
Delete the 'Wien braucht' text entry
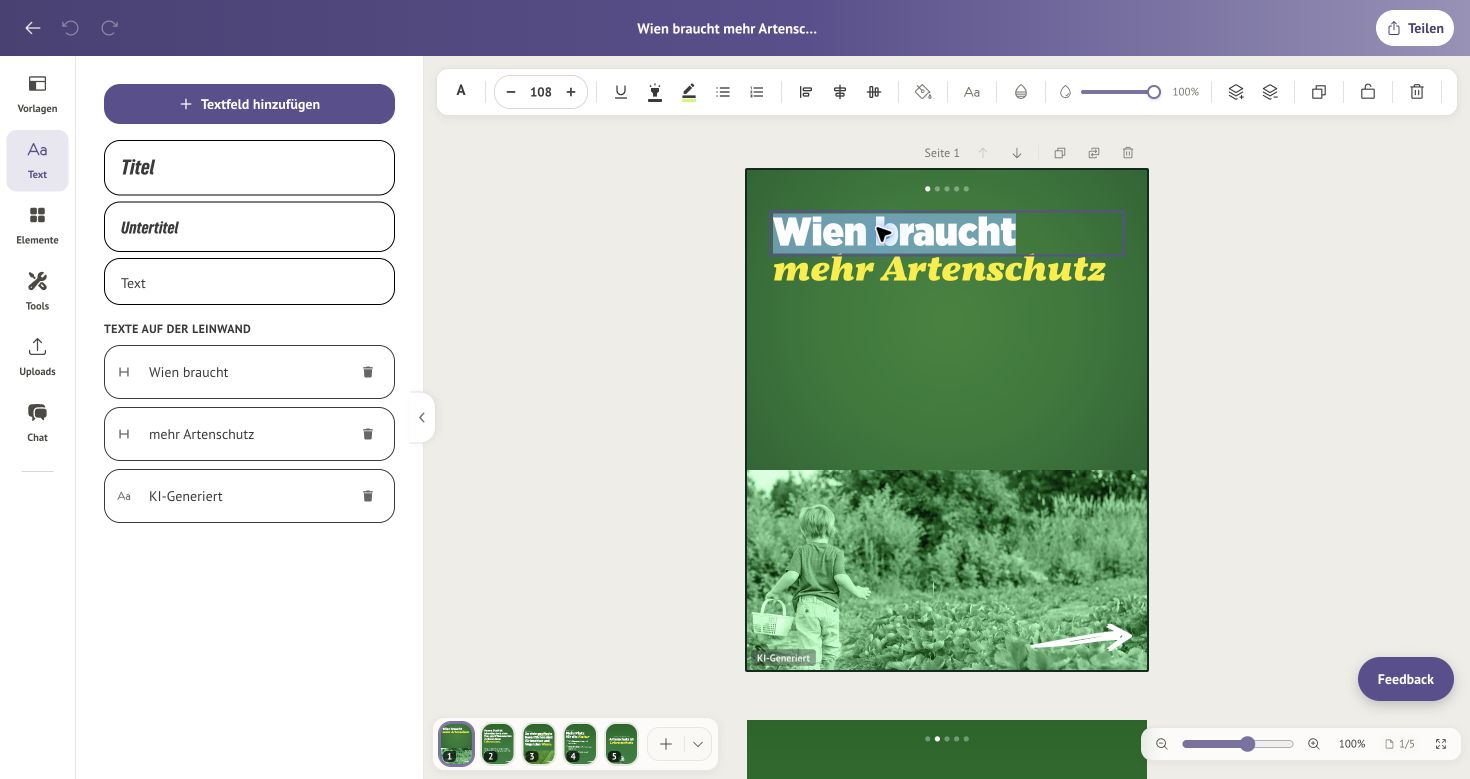[368, 372]
